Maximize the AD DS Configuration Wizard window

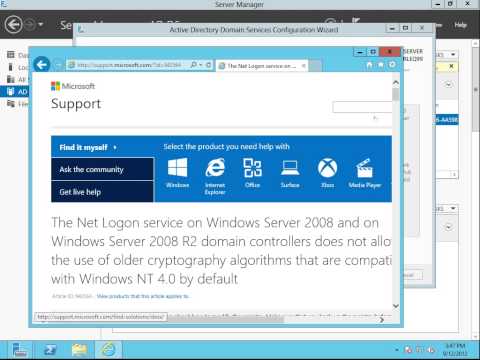pyautogui.click(x=405, y=28)
